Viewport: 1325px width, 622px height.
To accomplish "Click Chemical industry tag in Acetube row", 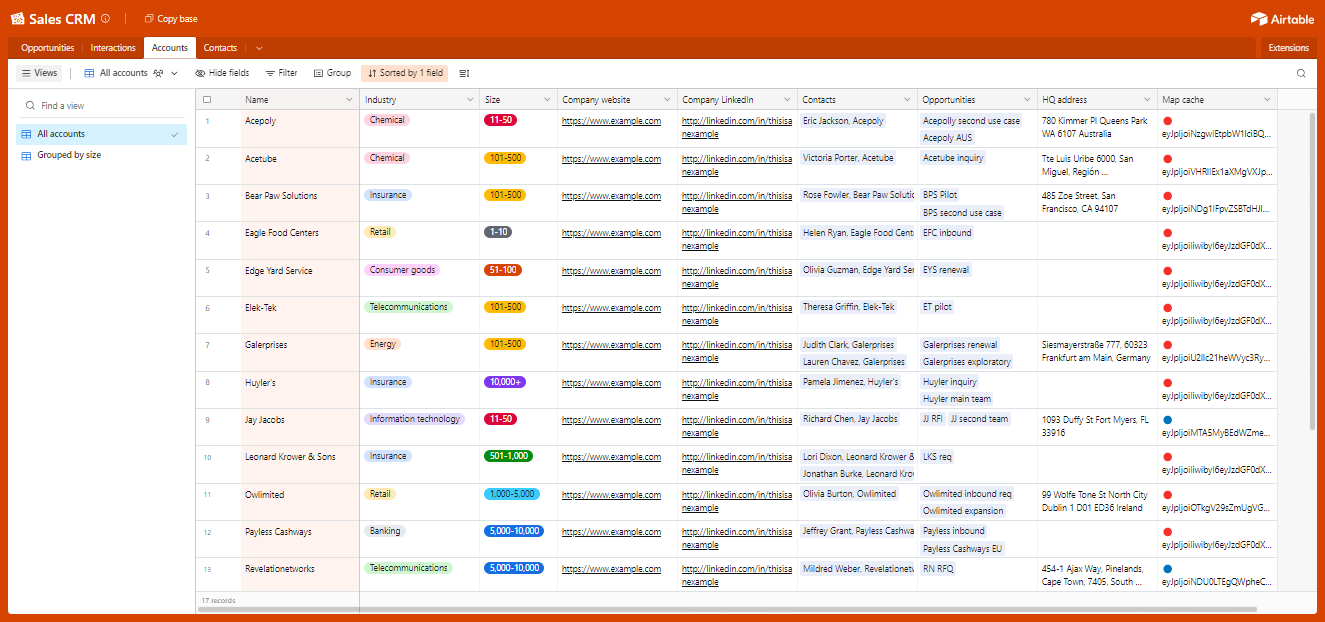I will [x=387, y=158].
